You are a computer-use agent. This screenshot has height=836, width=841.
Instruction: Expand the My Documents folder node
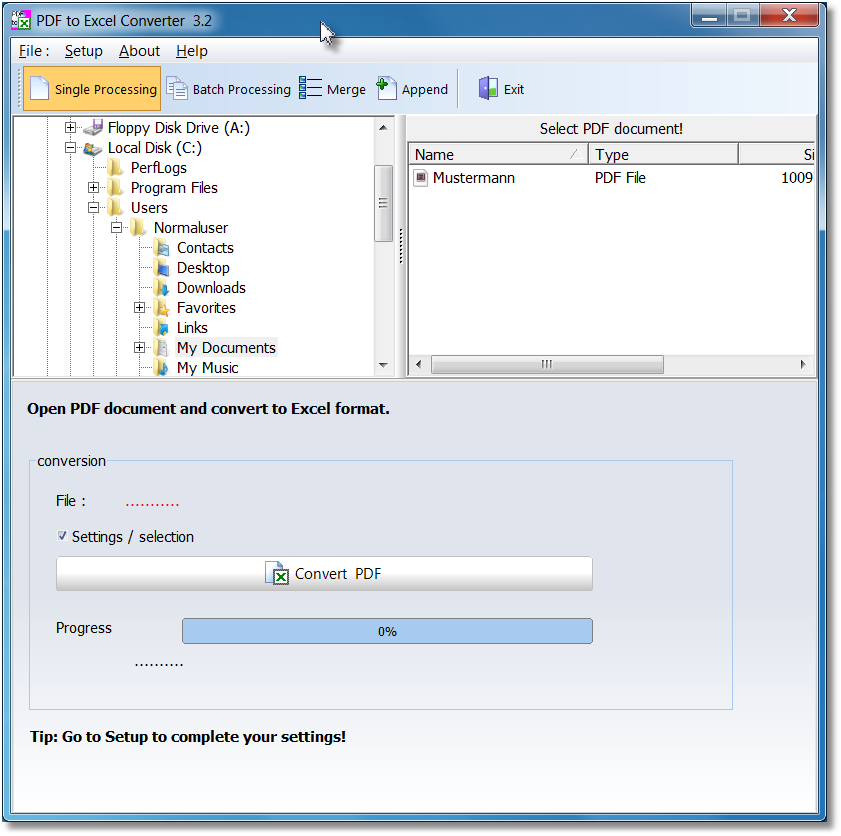click(x=139, y=348)
